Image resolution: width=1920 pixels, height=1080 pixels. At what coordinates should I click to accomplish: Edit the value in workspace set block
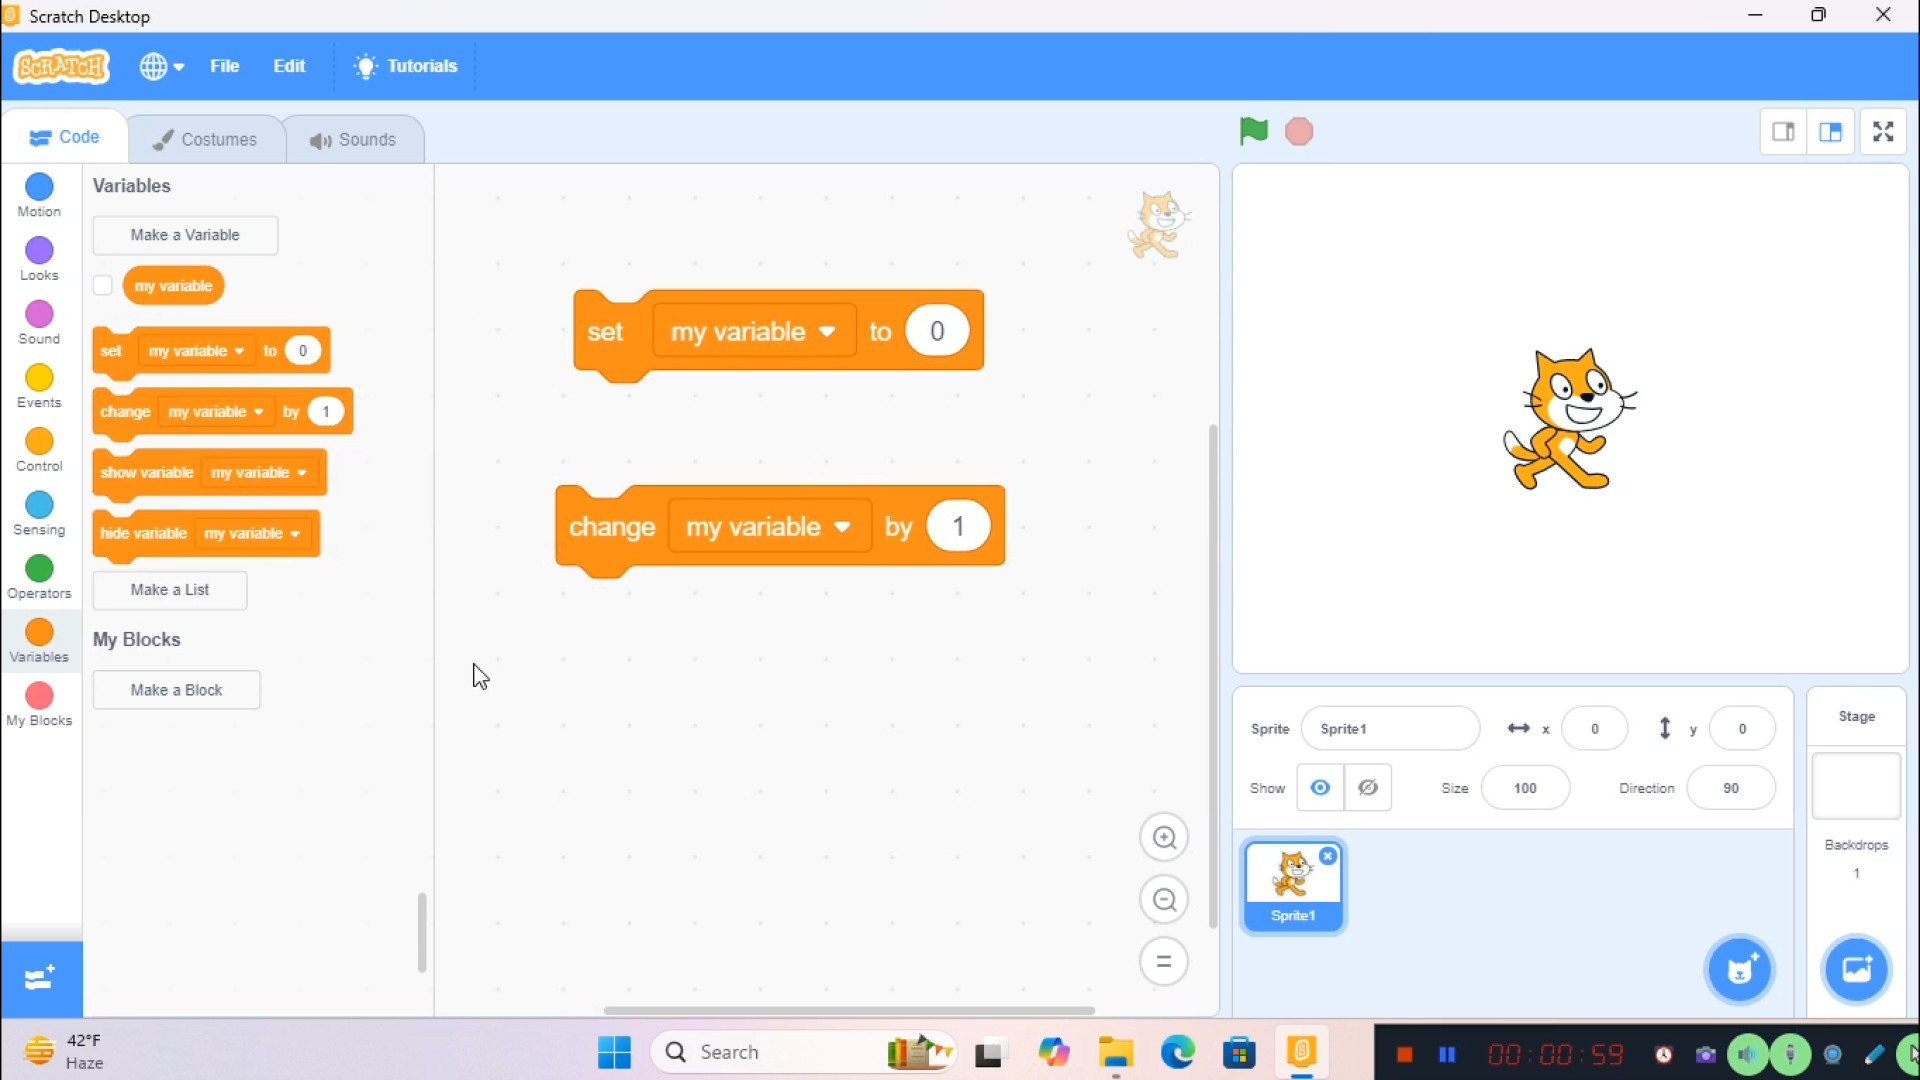[x=937, y=331]
